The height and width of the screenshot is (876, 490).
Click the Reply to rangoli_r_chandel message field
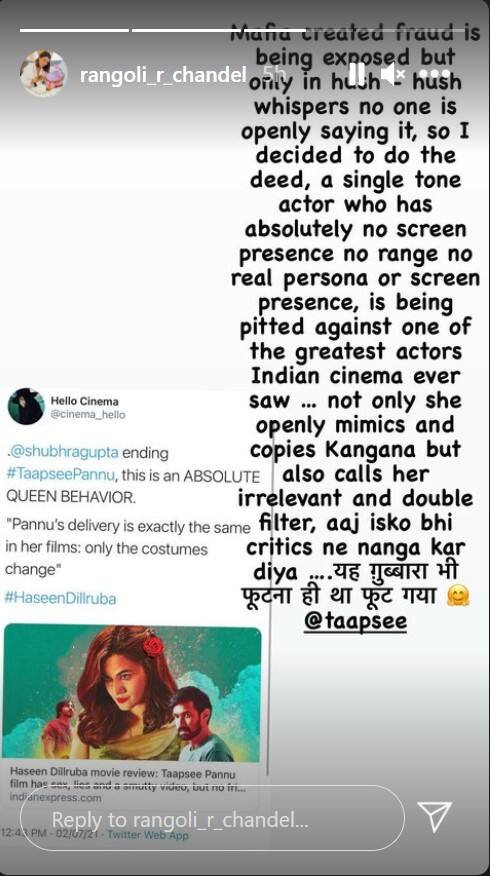tap(212, 820)
